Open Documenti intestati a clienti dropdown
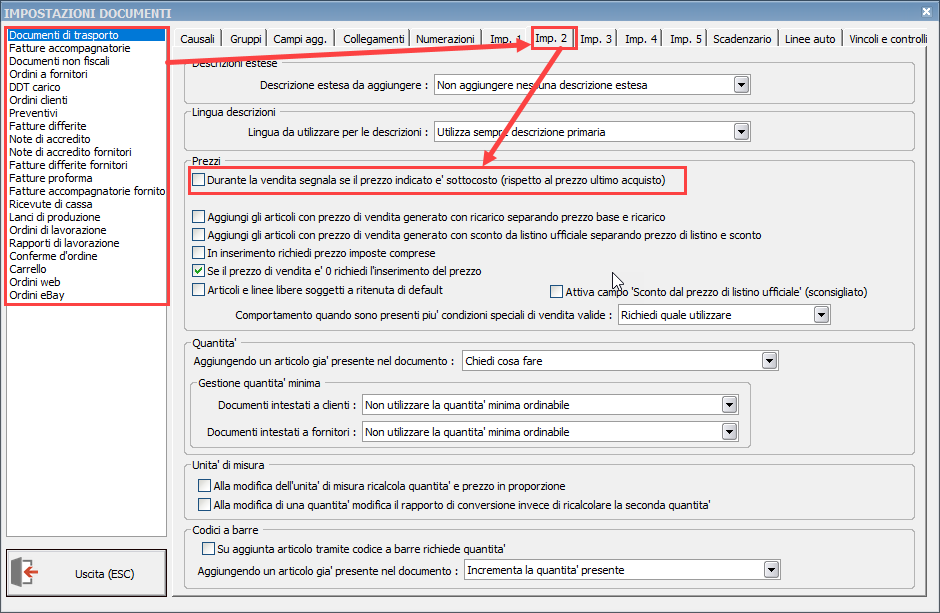Image resolution: width=940 pixels, height=613 pixels. pyautogui.click(x=730, y=405)
